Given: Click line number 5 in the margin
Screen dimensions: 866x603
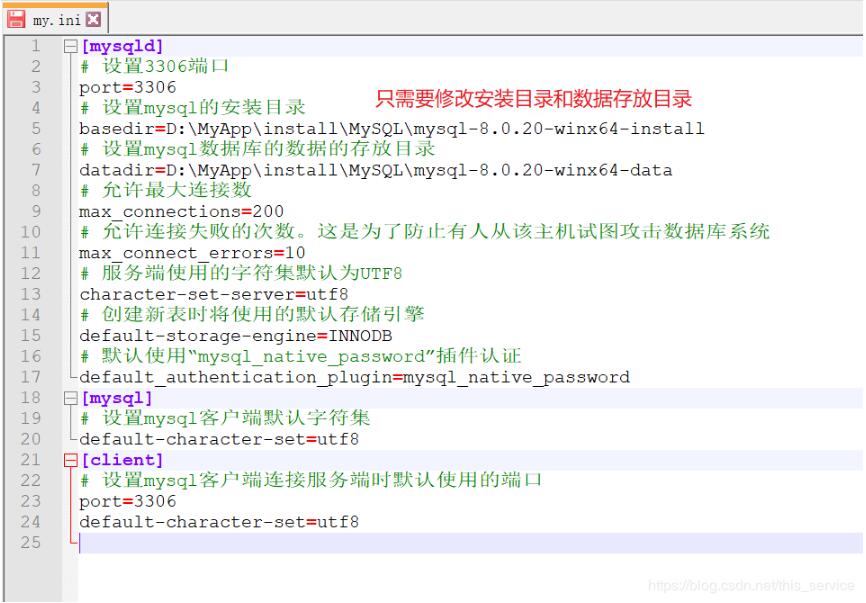Looking at the screenshot, I should click(35, 129).
